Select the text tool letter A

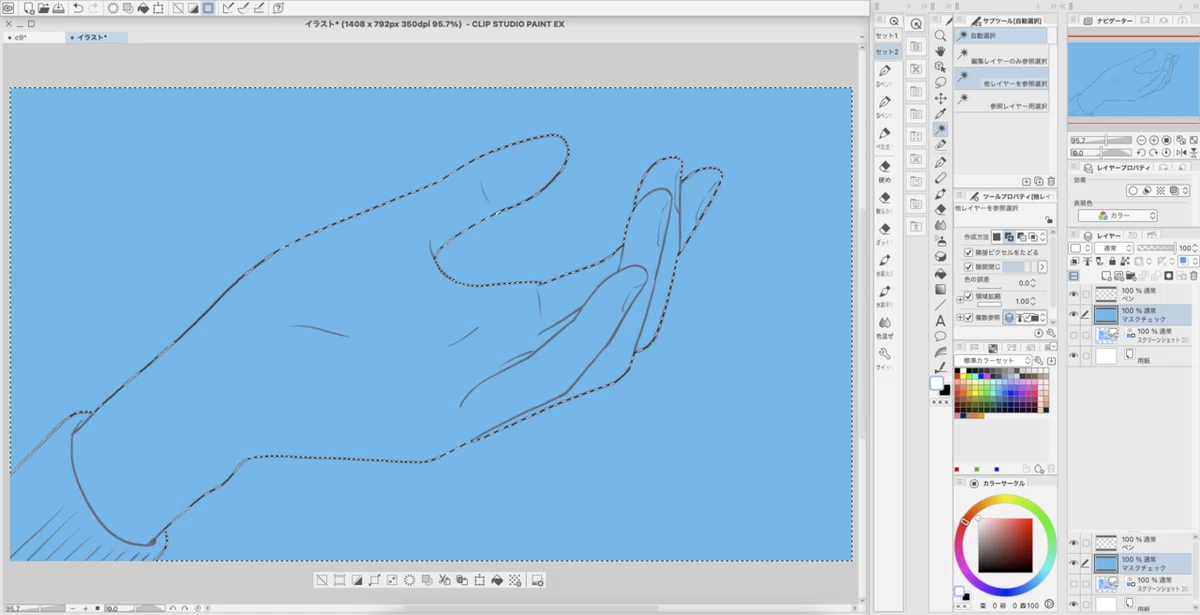click(x=940, y=320)
